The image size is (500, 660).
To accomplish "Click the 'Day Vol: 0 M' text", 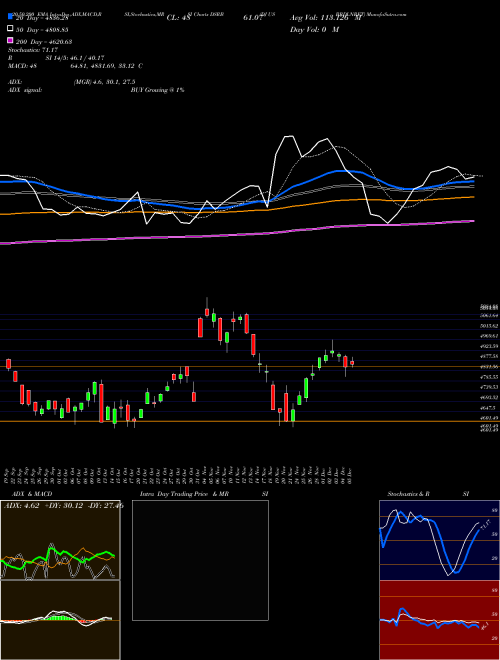I will [x=314, y=30].
